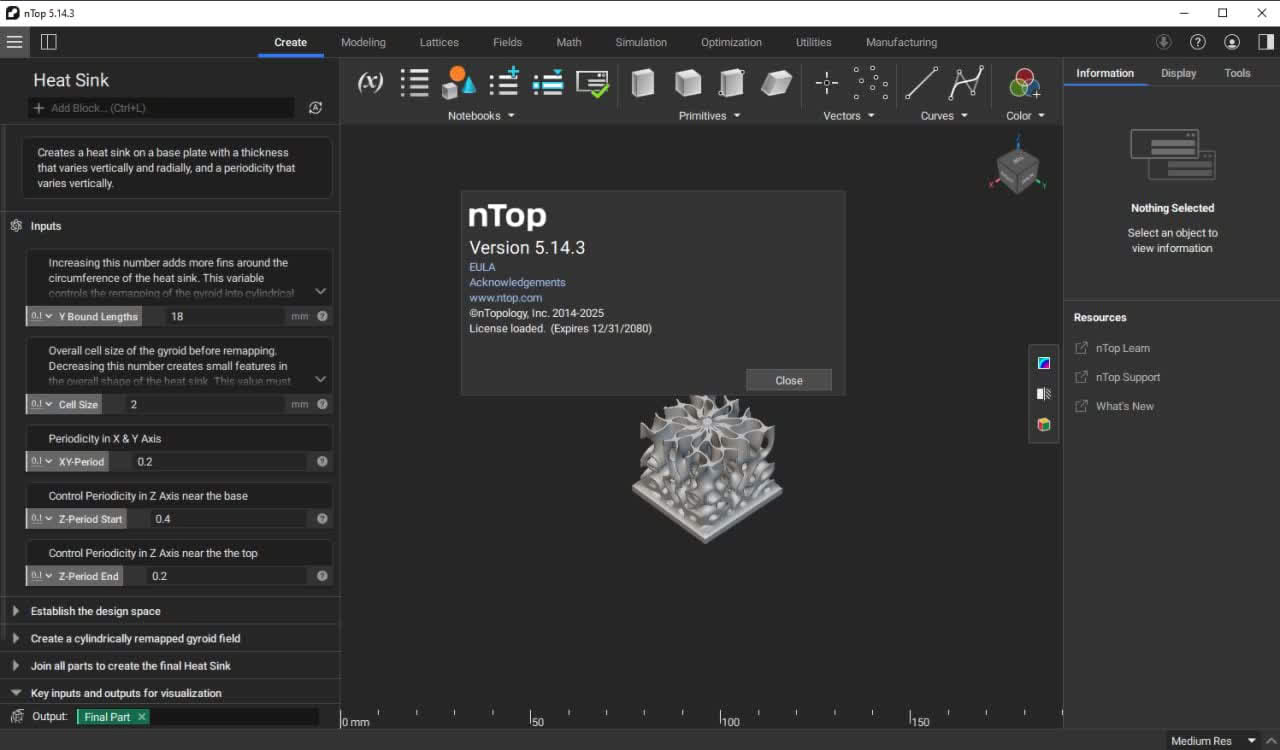Viewport: 1280px width, 750px height.
Task: Click the auto-reload icon next to Add Block
Action: 316,107
